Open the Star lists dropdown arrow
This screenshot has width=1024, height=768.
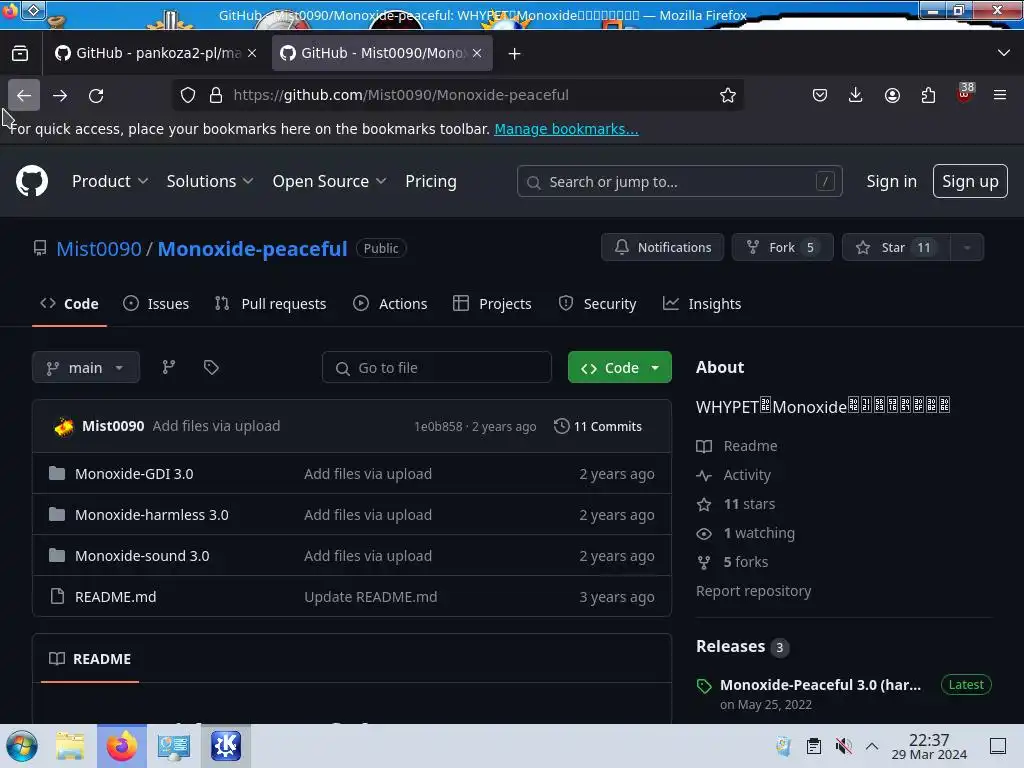click(967, 248)
